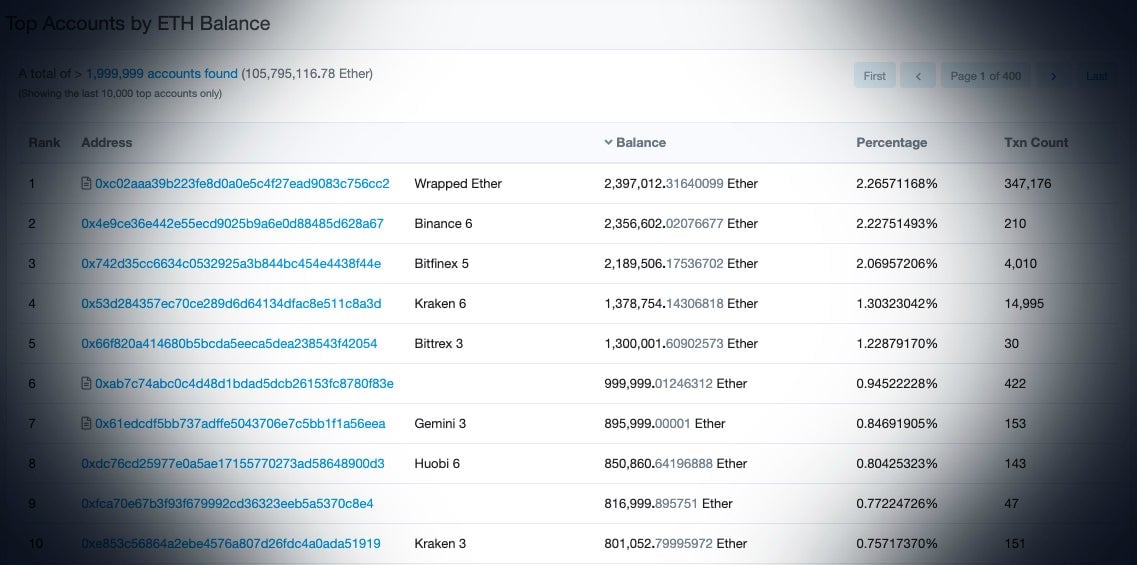Click balance 2,189,506.17536702 Ether
This screenshot has width=1137, height=565.
coord(681,263)
